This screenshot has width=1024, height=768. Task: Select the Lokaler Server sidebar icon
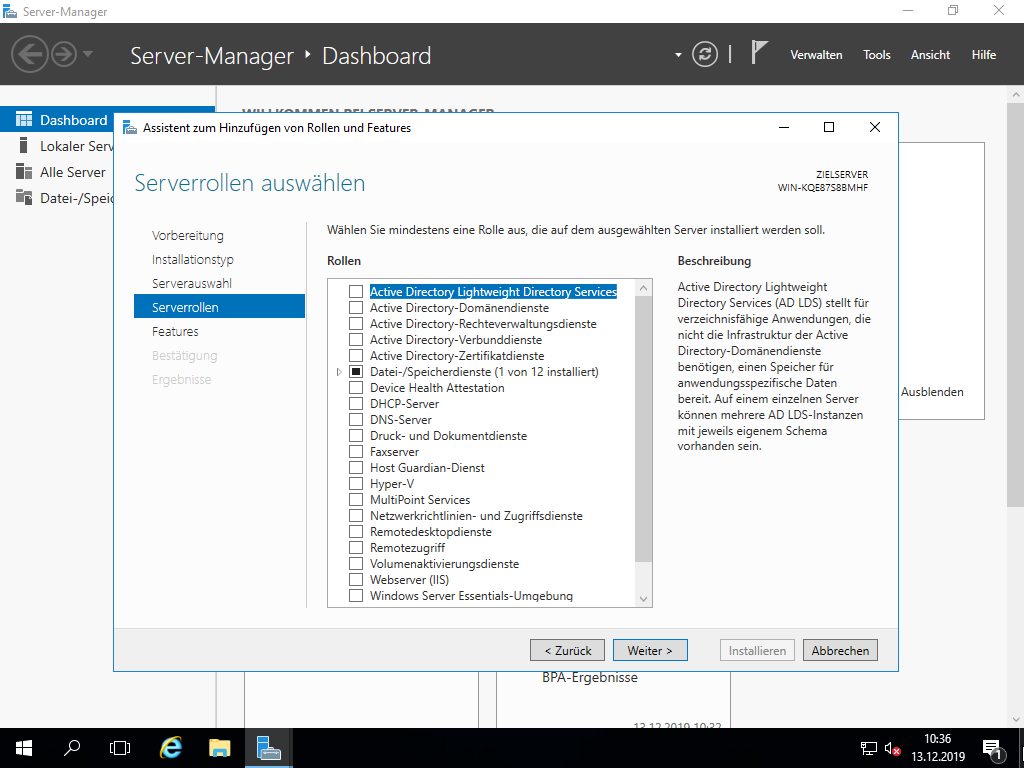[x=24, y=146]
